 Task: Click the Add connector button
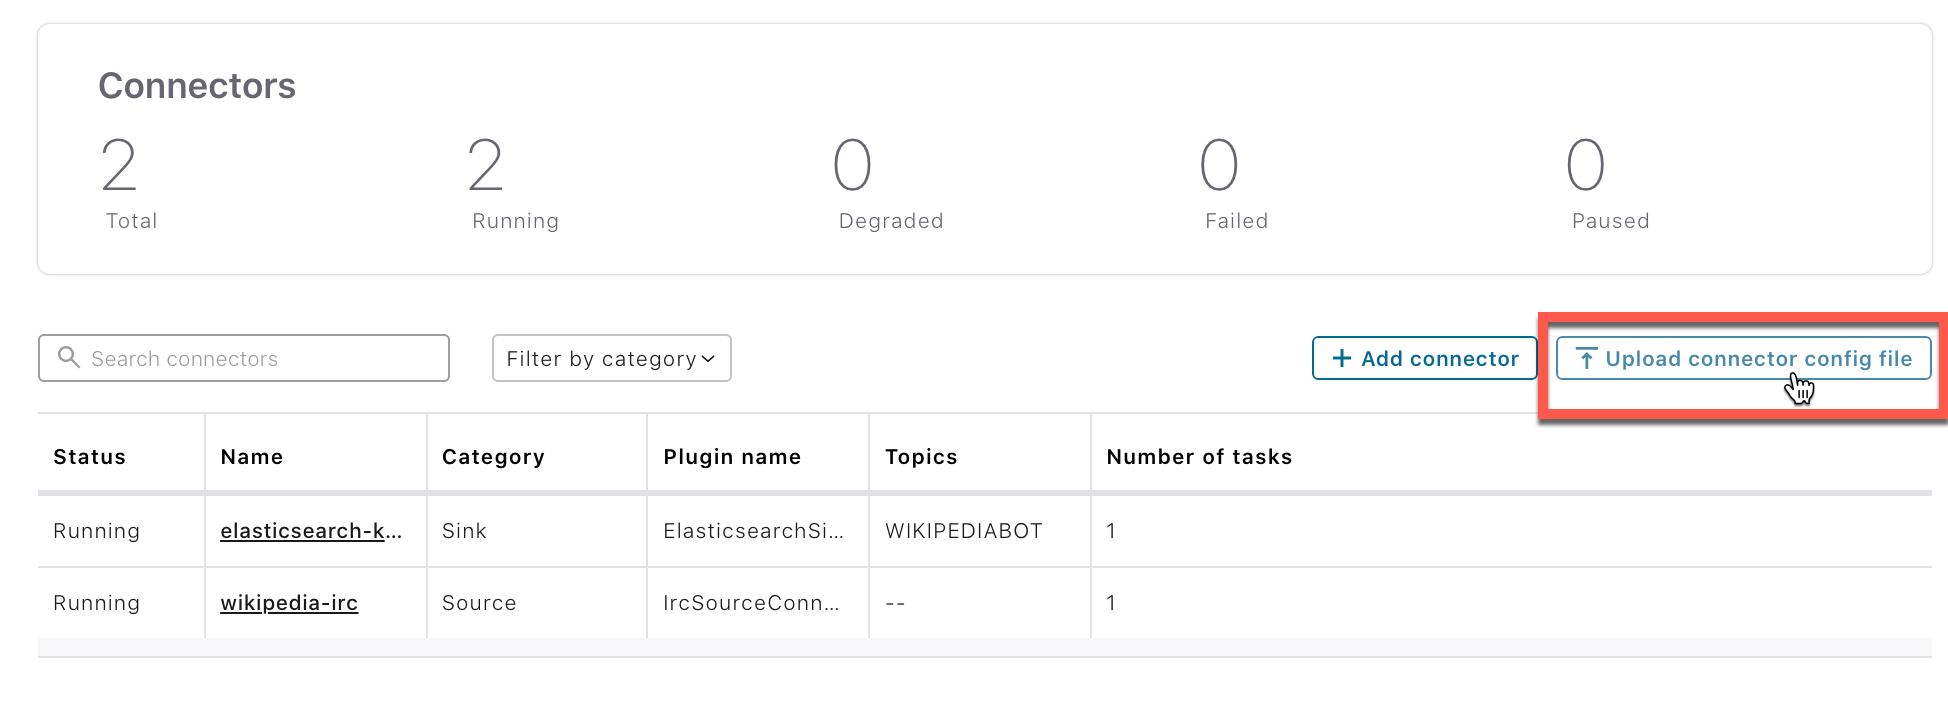(1424, 358)
